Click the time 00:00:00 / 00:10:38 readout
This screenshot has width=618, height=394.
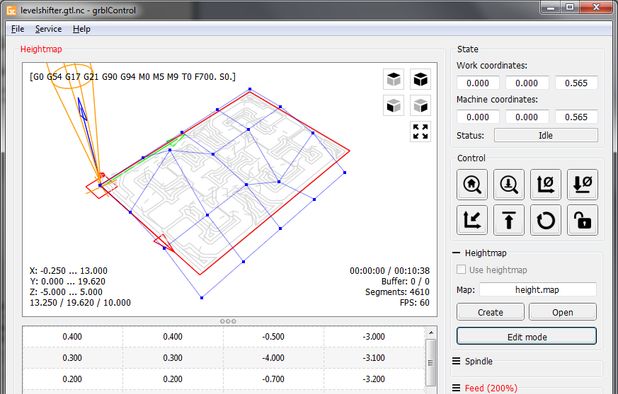389,271
